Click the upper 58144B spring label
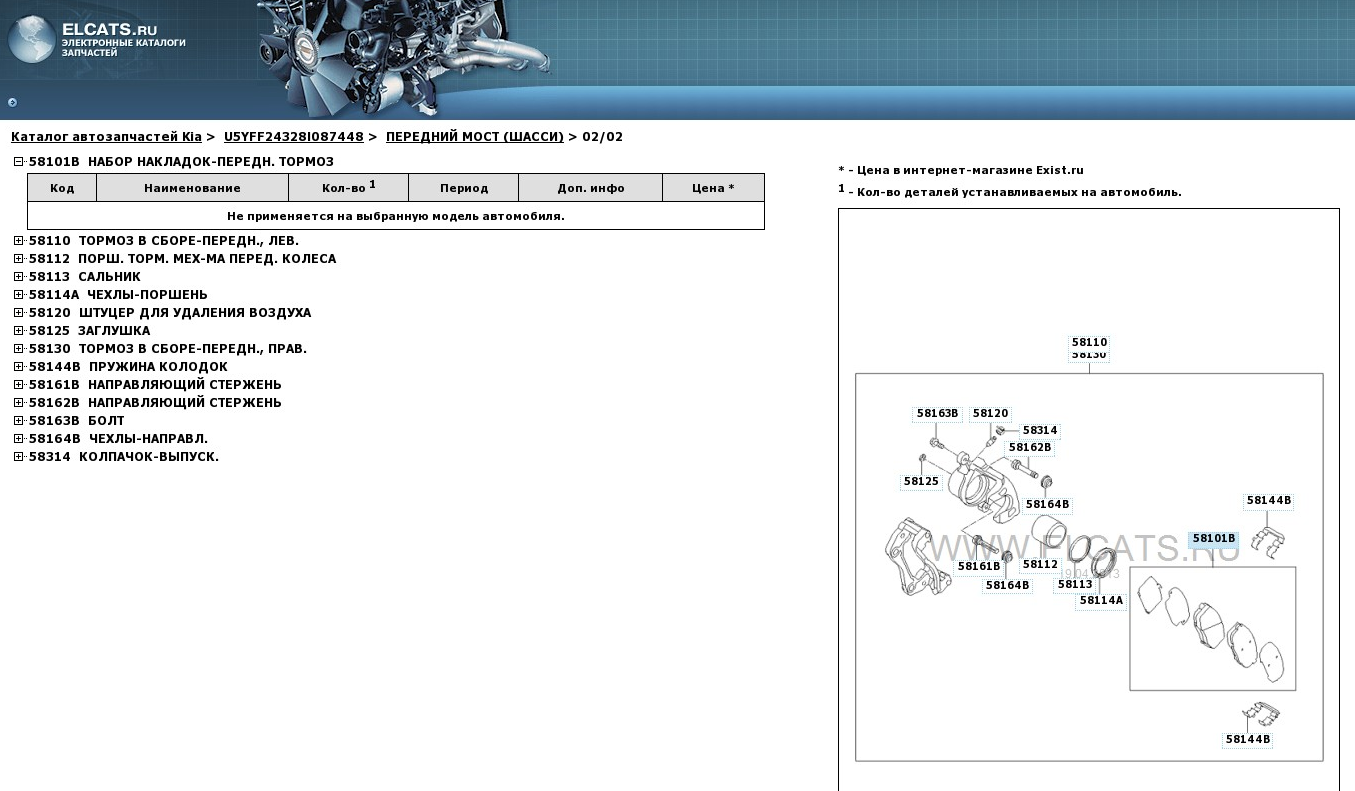Screen dimensions: 1355x791 point(1268,500)
